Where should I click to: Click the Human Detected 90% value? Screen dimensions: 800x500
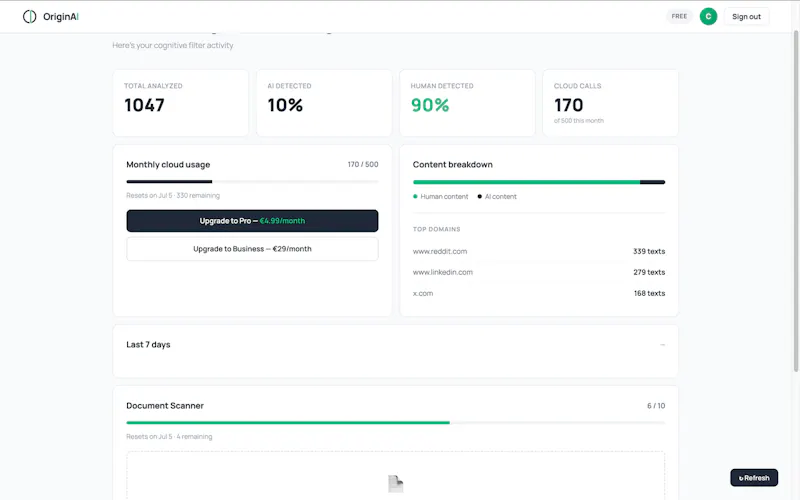click(x=430, y=105)
